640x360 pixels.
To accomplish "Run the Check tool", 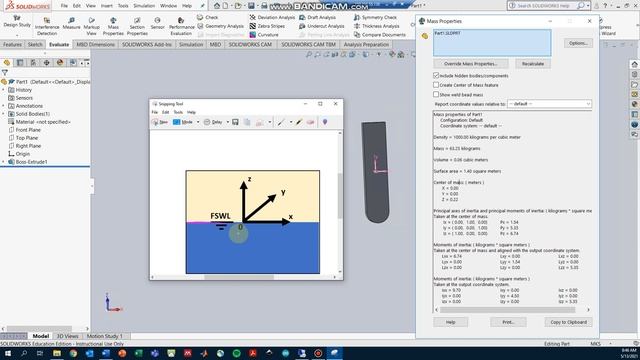I will [207, 18].
